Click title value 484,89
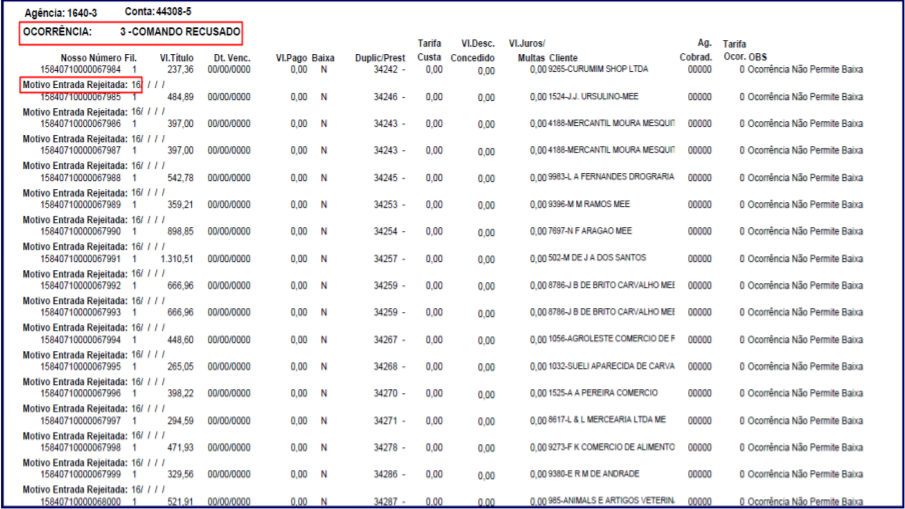905x509 pixels. pyautogui.click(x=181, y=97)
